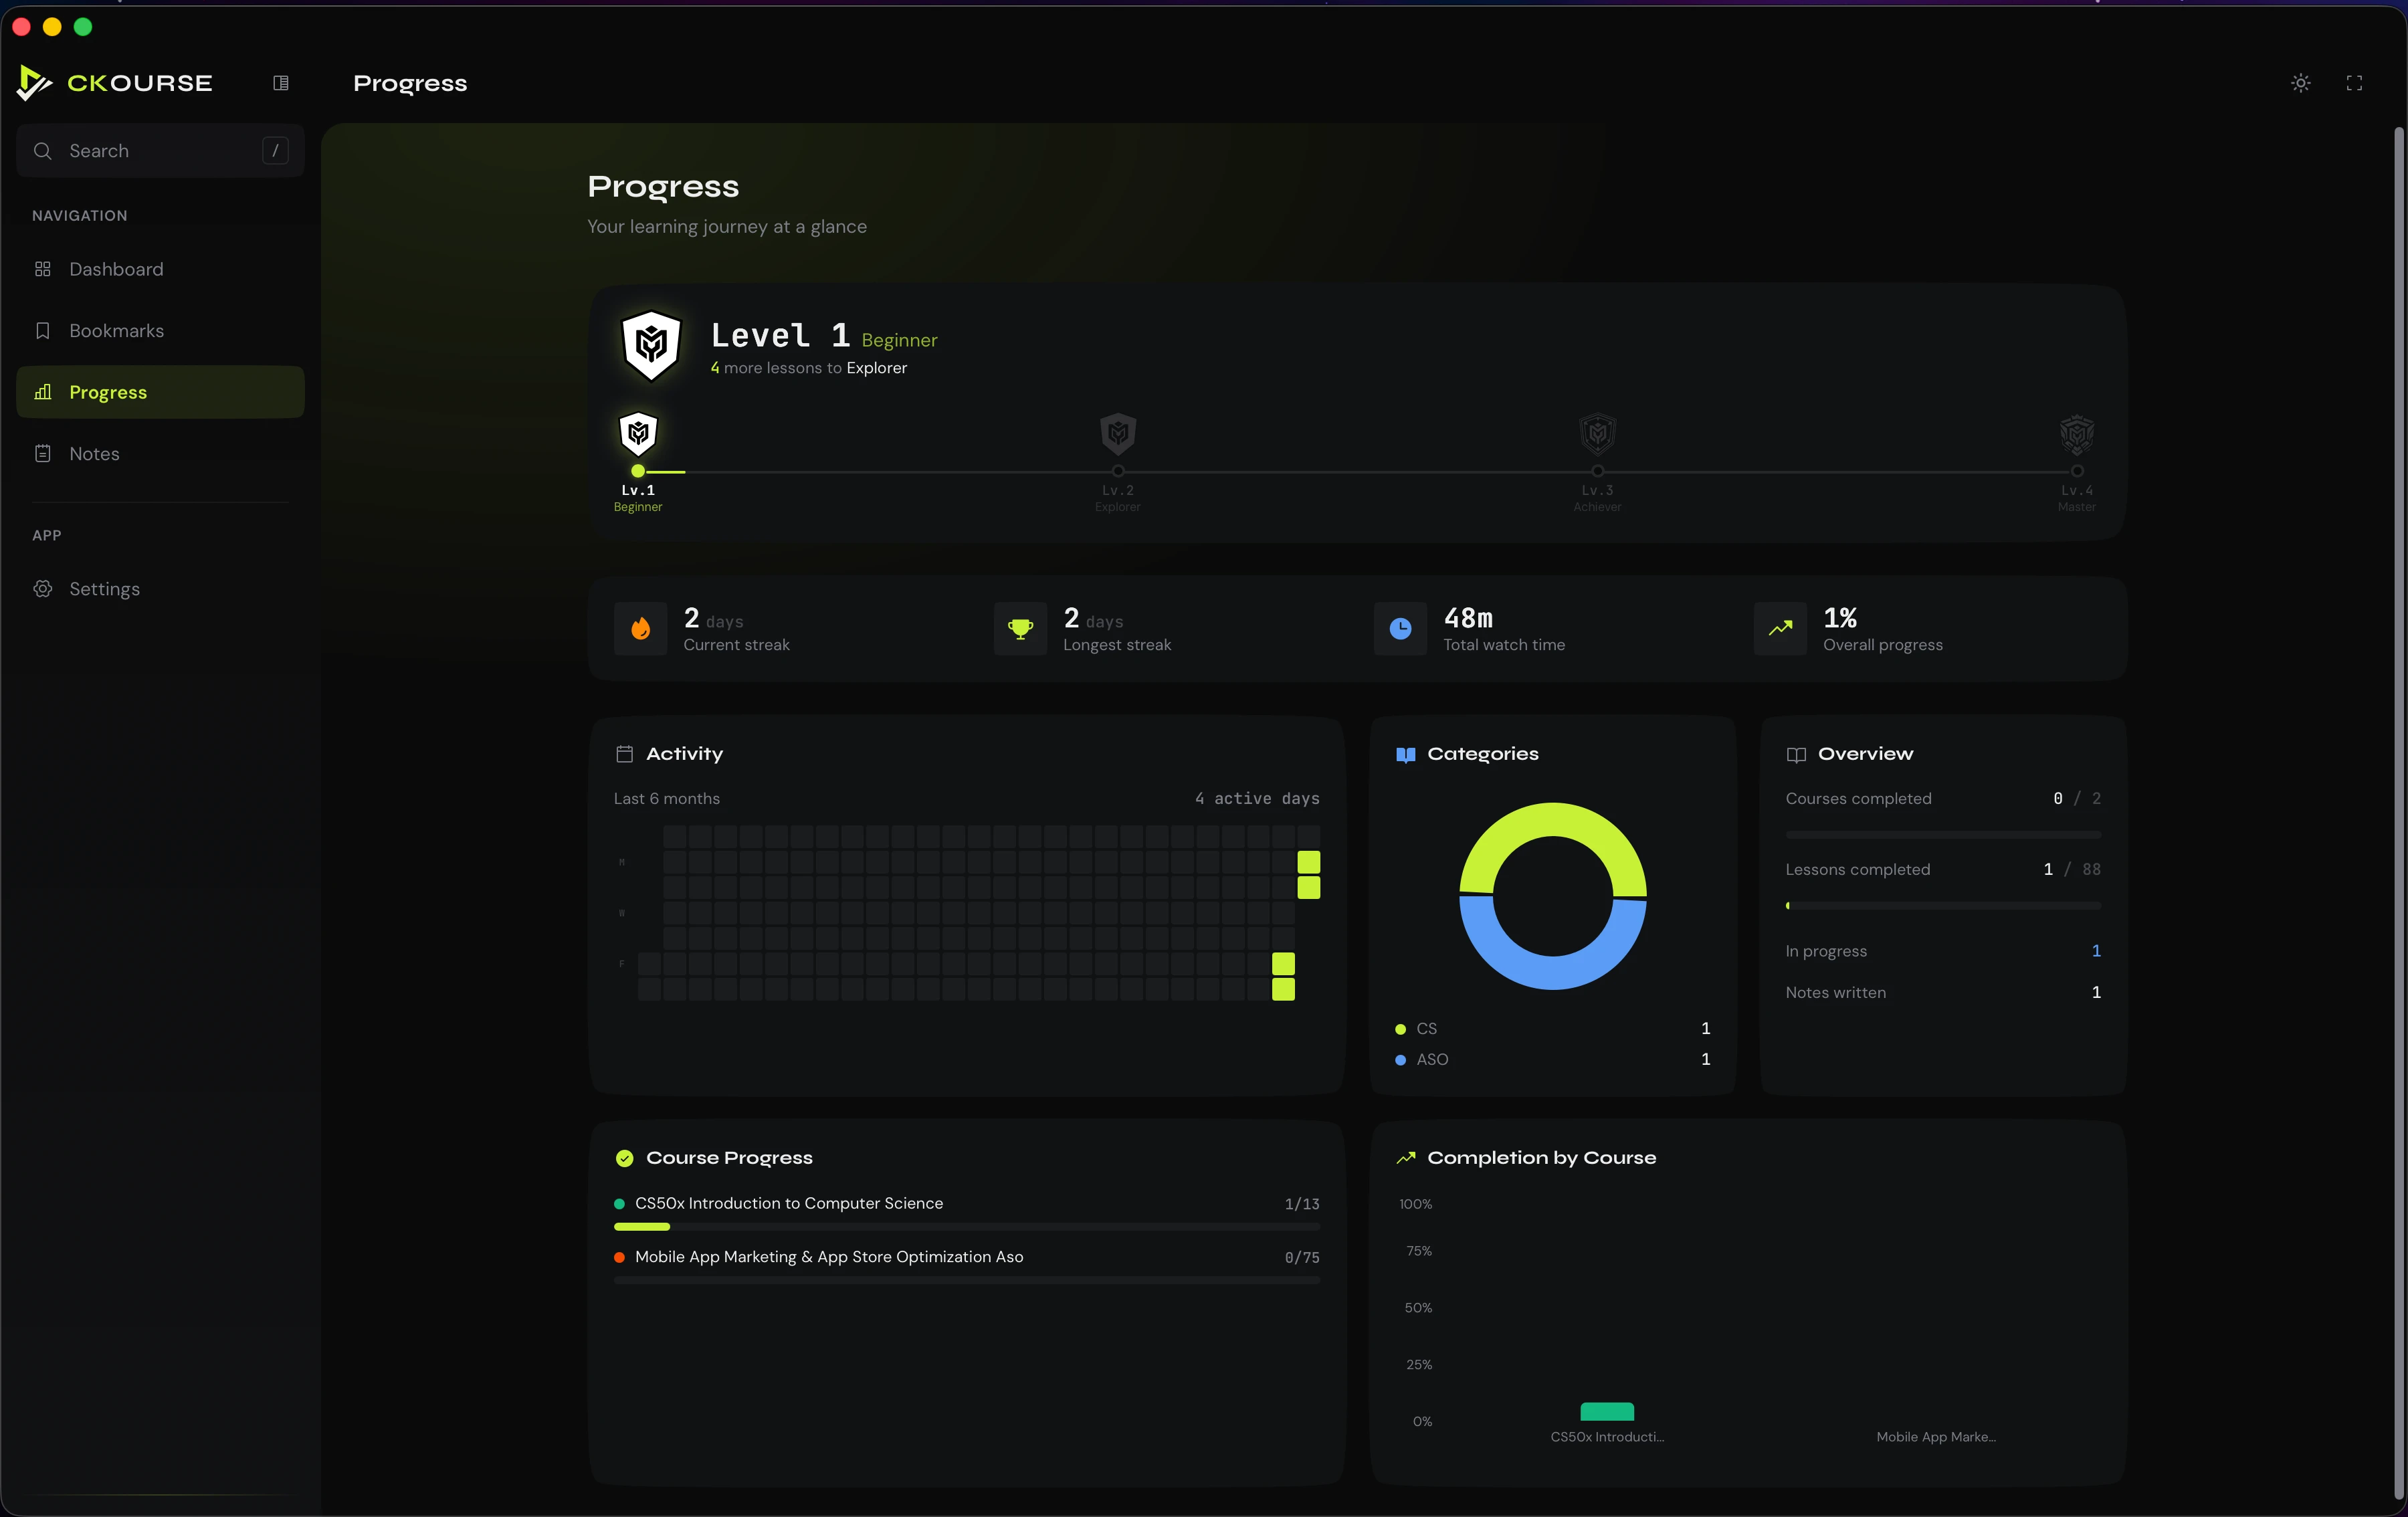Click the clock total watch time icon
The width and height of the screenshot is (2408, 1517).
pos(1400,629)
